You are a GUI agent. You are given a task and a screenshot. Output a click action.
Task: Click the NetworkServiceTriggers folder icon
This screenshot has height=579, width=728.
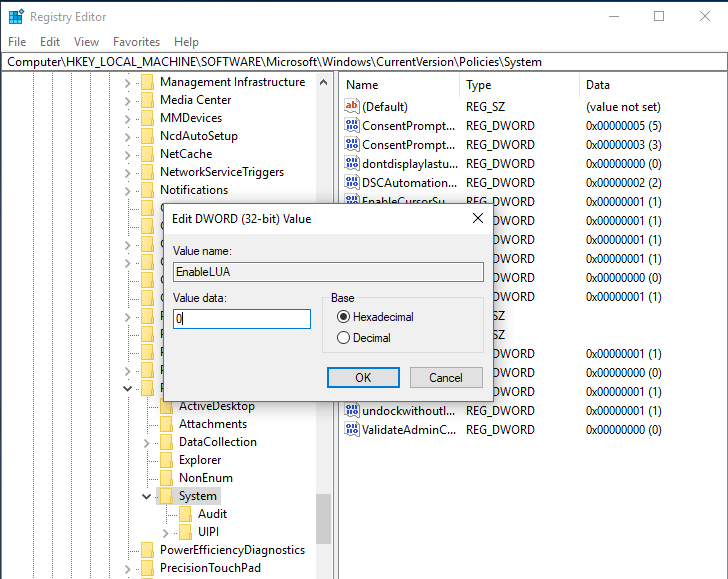148,172
